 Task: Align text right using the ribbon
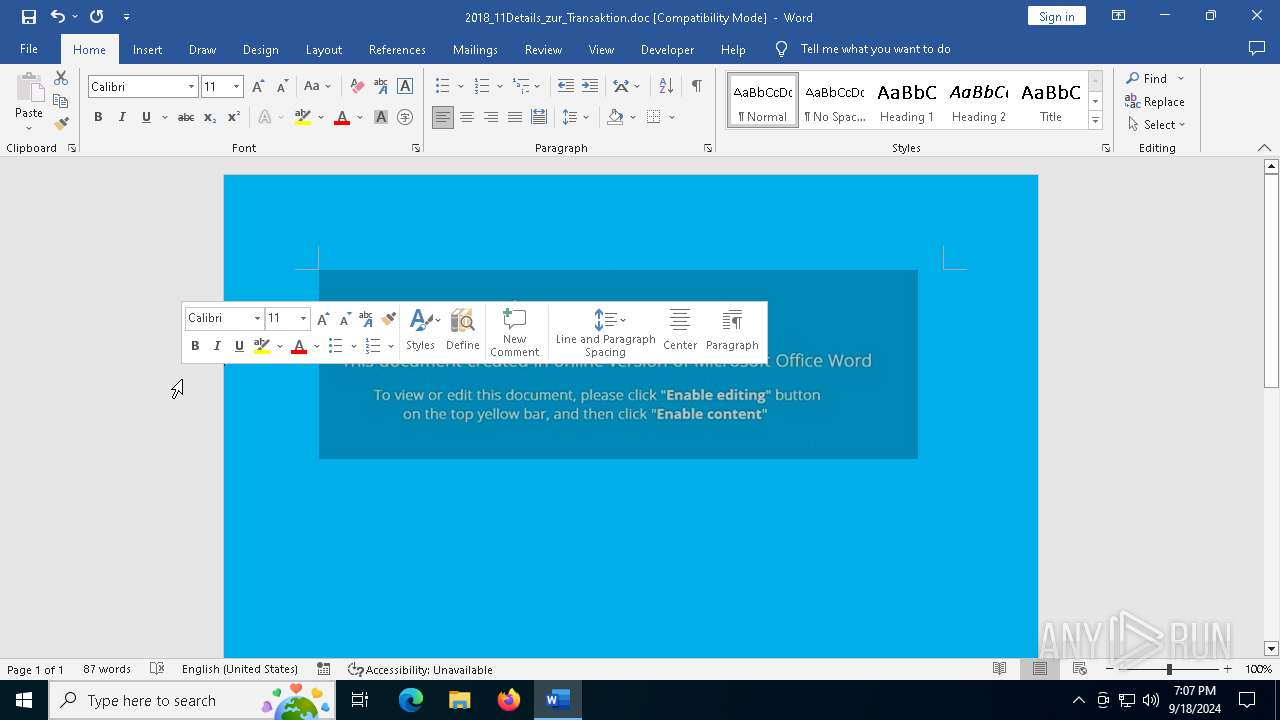491,117
